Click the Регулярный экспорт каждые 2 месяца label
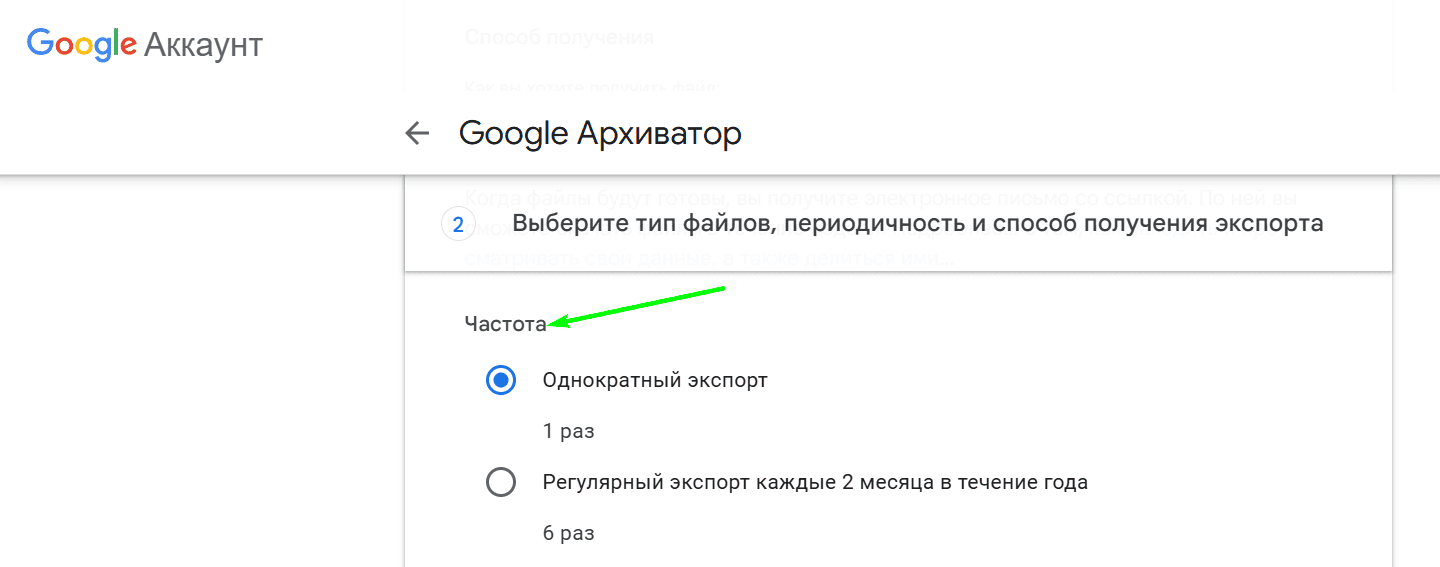 tap(815, 482)
